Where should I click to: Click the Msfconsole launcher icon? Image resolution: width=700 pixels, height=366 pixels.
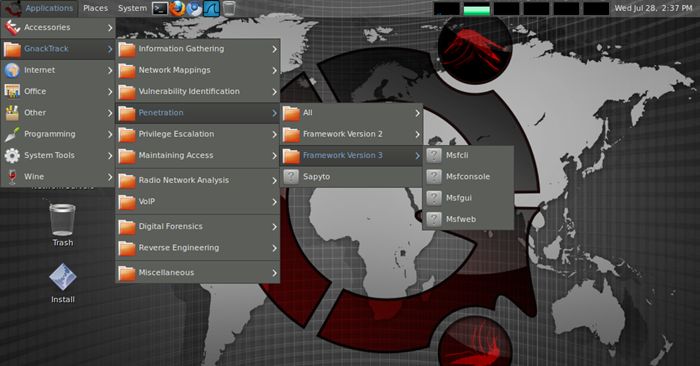pos(433,177)
